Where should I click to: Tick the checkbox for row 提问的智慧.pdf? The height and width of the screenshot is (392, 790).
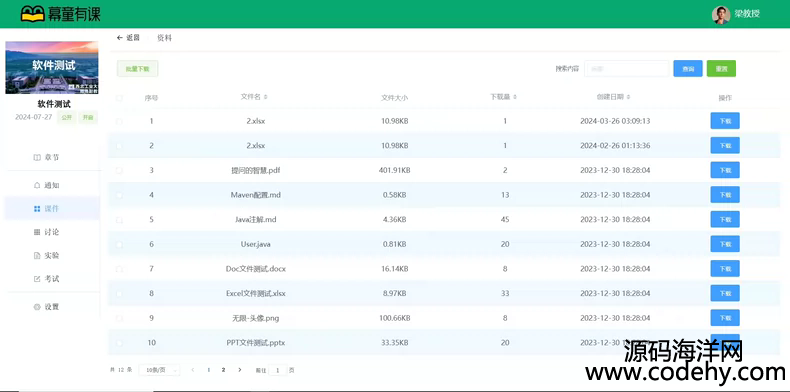(119, 170)
